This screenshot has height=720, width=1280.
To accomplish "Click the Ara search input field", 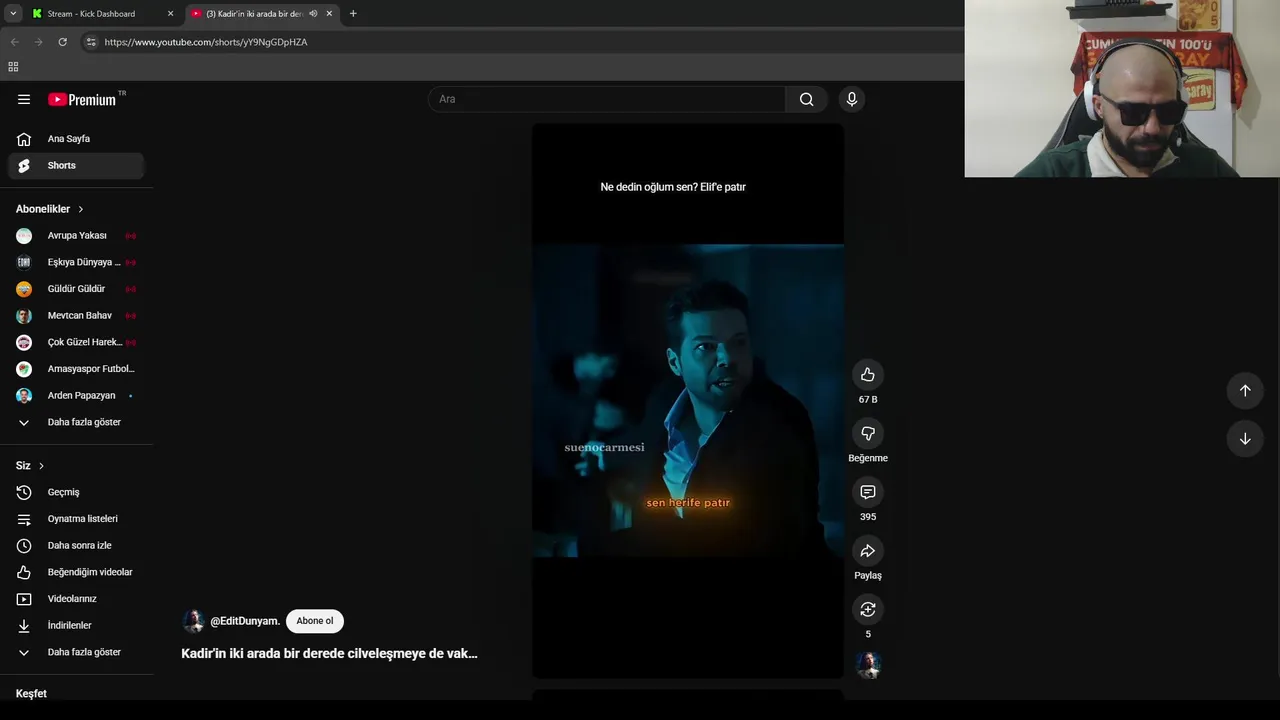I will [607, 99].
